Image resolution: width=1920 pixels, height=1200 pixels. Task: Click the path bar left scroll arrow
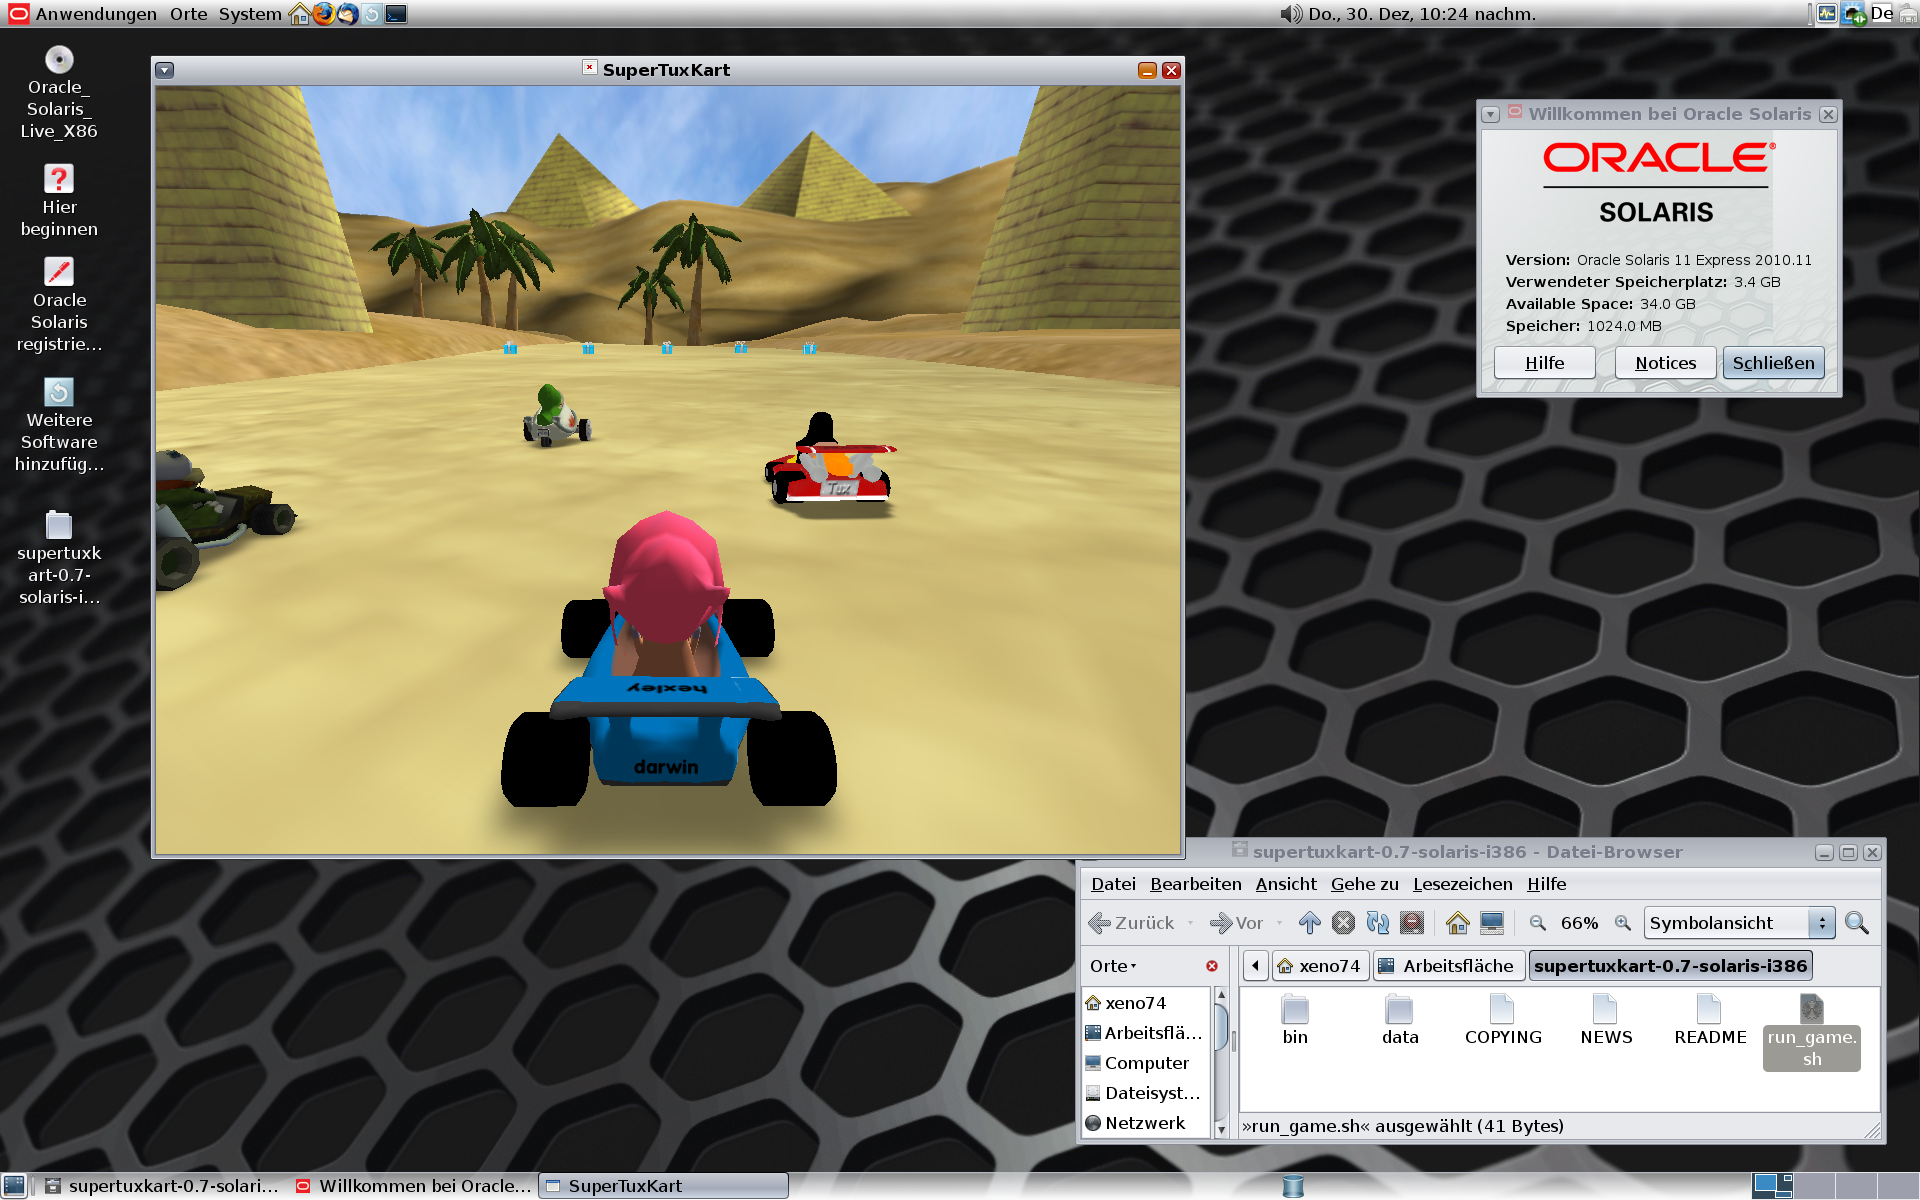1255,966
